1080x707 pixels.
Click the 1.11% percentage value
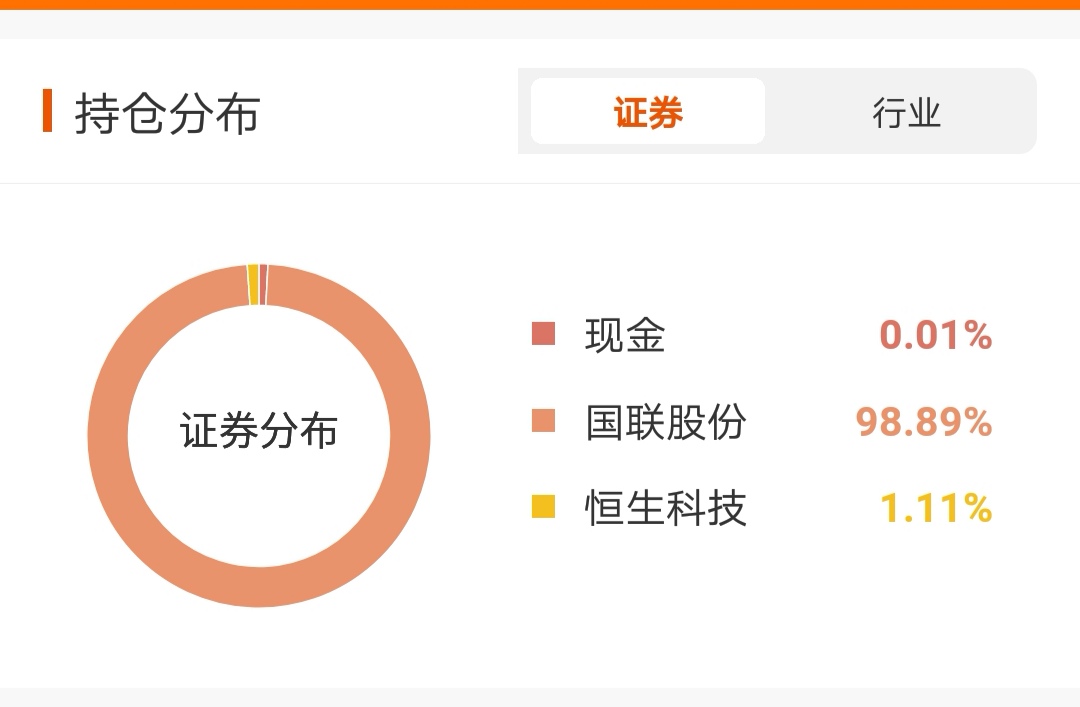click(936, 508)
